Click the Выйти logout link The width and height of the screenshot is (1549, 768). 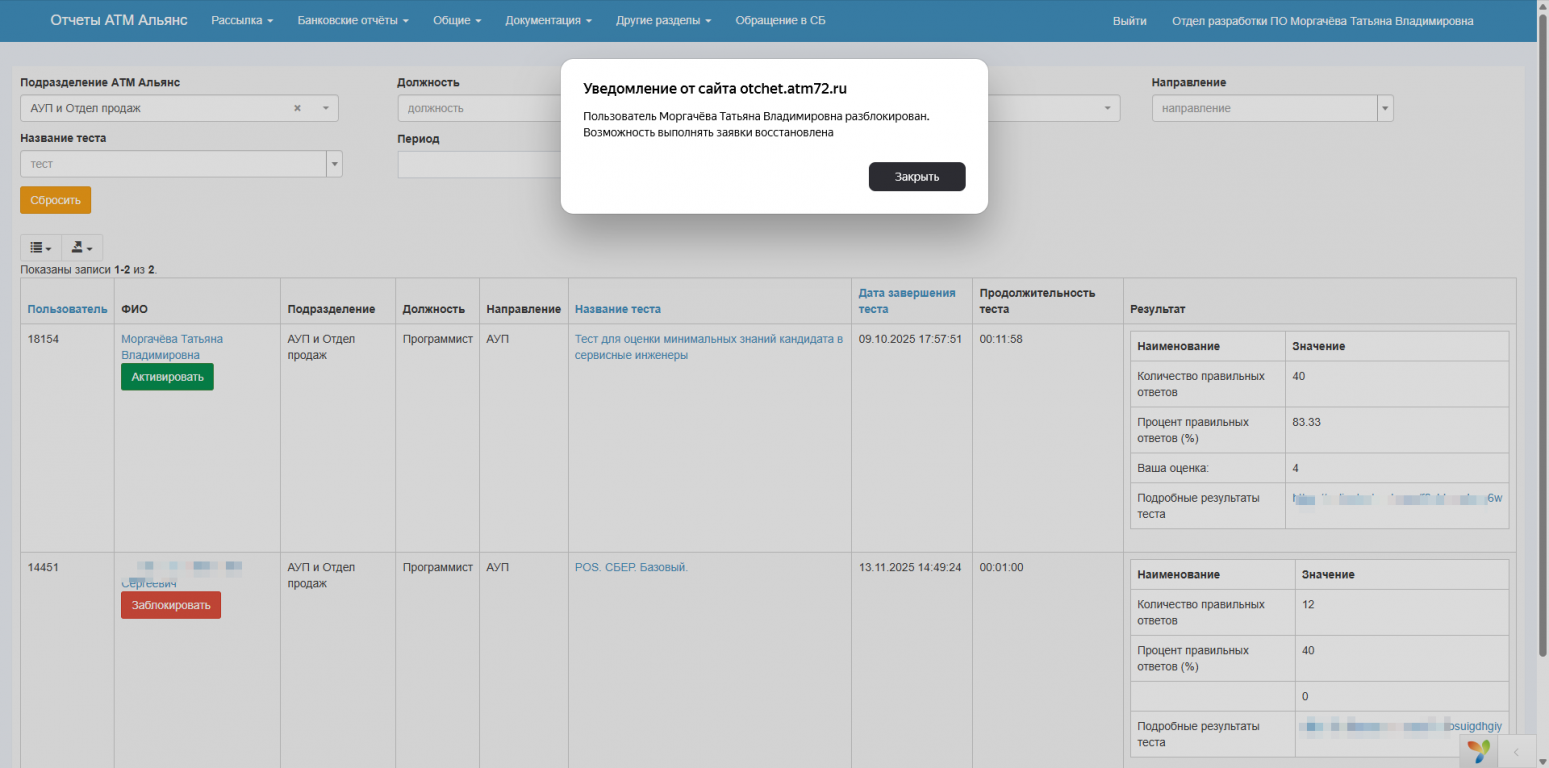(x=1129, y=21)
